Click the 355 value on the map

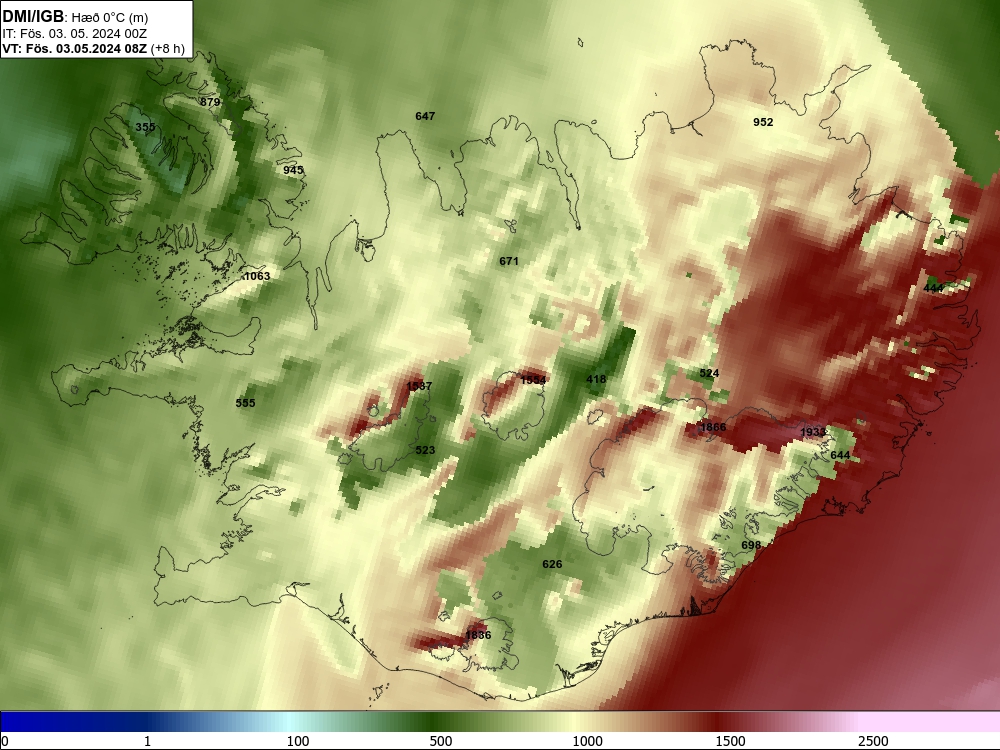145,127
